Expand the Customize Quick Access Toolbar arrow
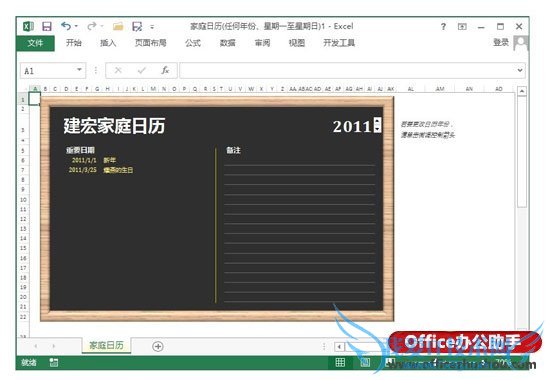 click(152, 27)
